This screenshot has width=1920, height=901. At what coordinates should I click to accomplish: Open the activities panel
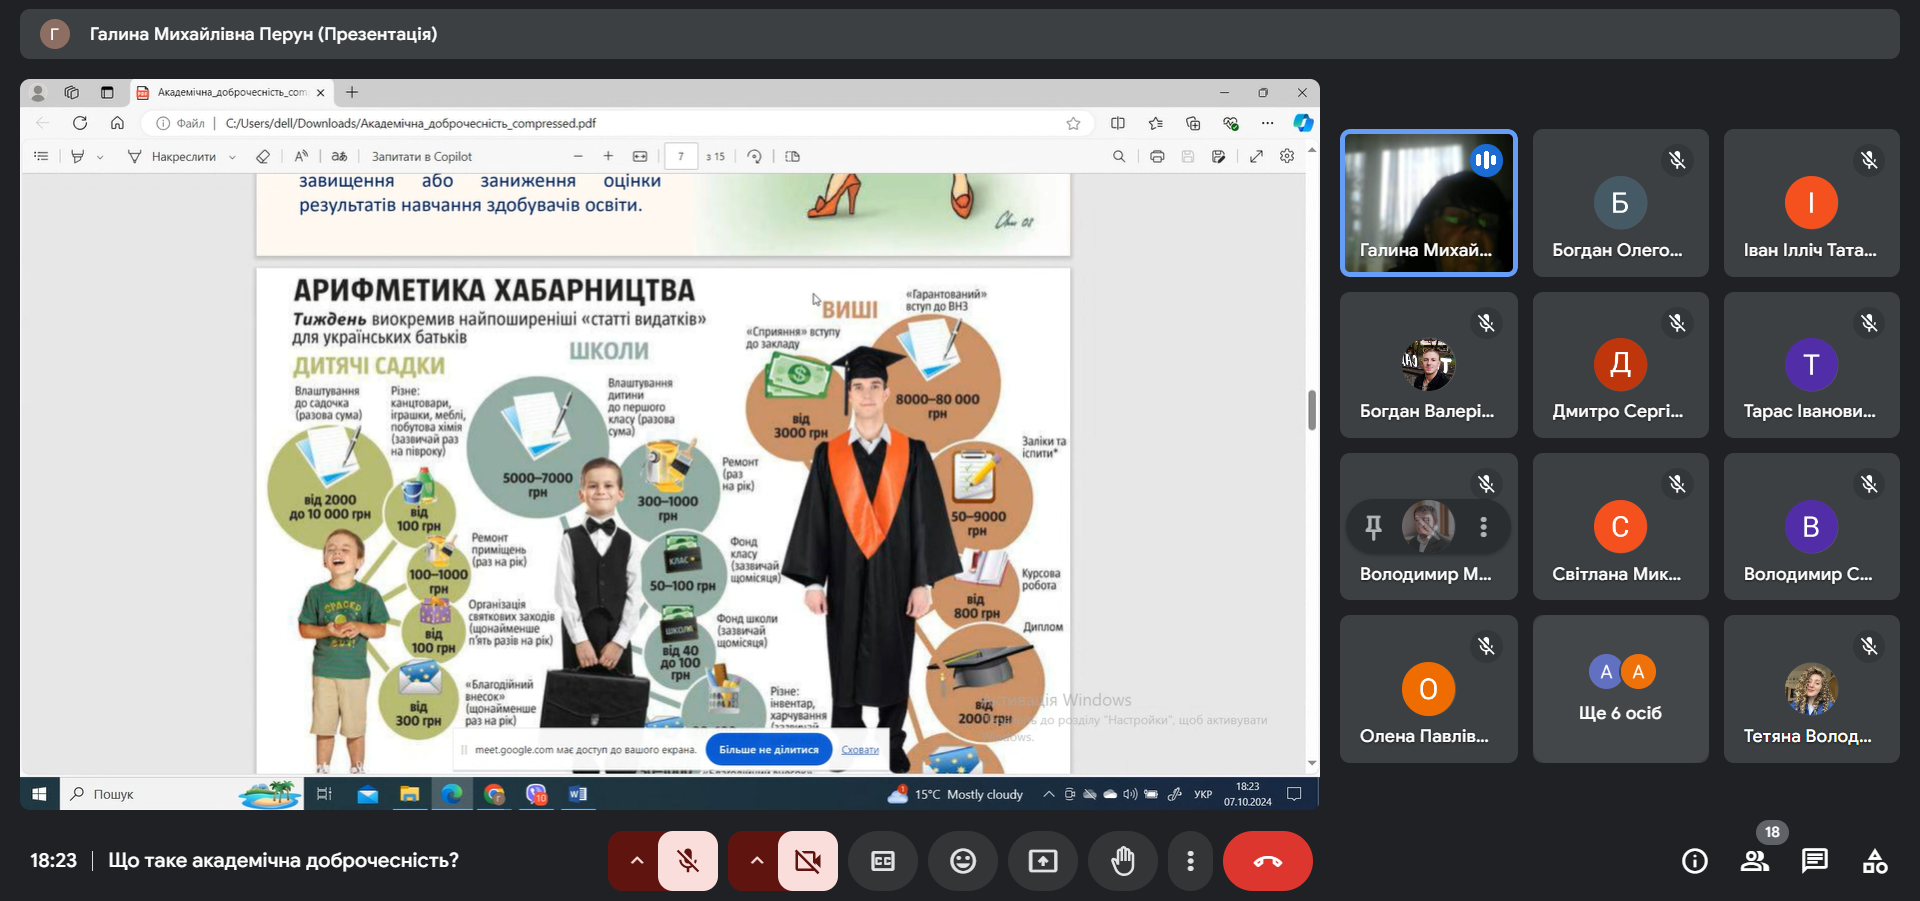coord(1875,861)
